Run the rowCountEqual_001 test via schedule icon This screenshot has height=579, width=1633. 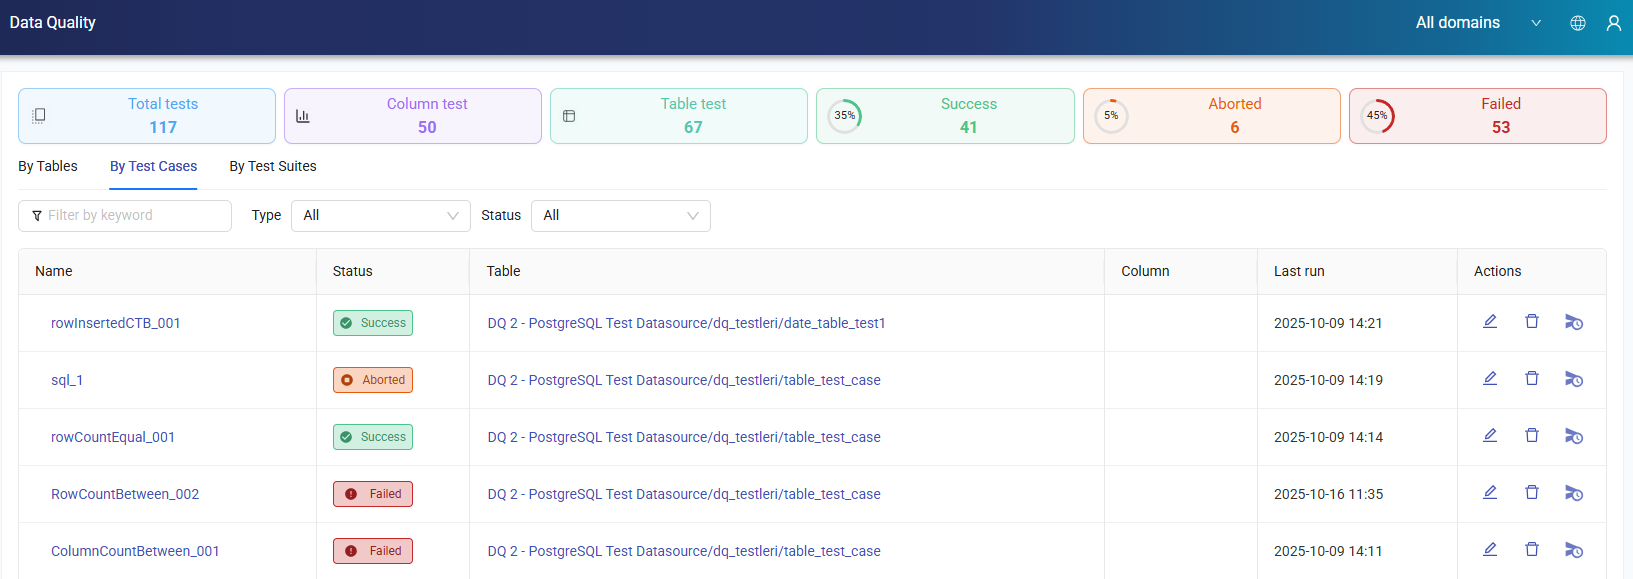[x=1573, y=436]
